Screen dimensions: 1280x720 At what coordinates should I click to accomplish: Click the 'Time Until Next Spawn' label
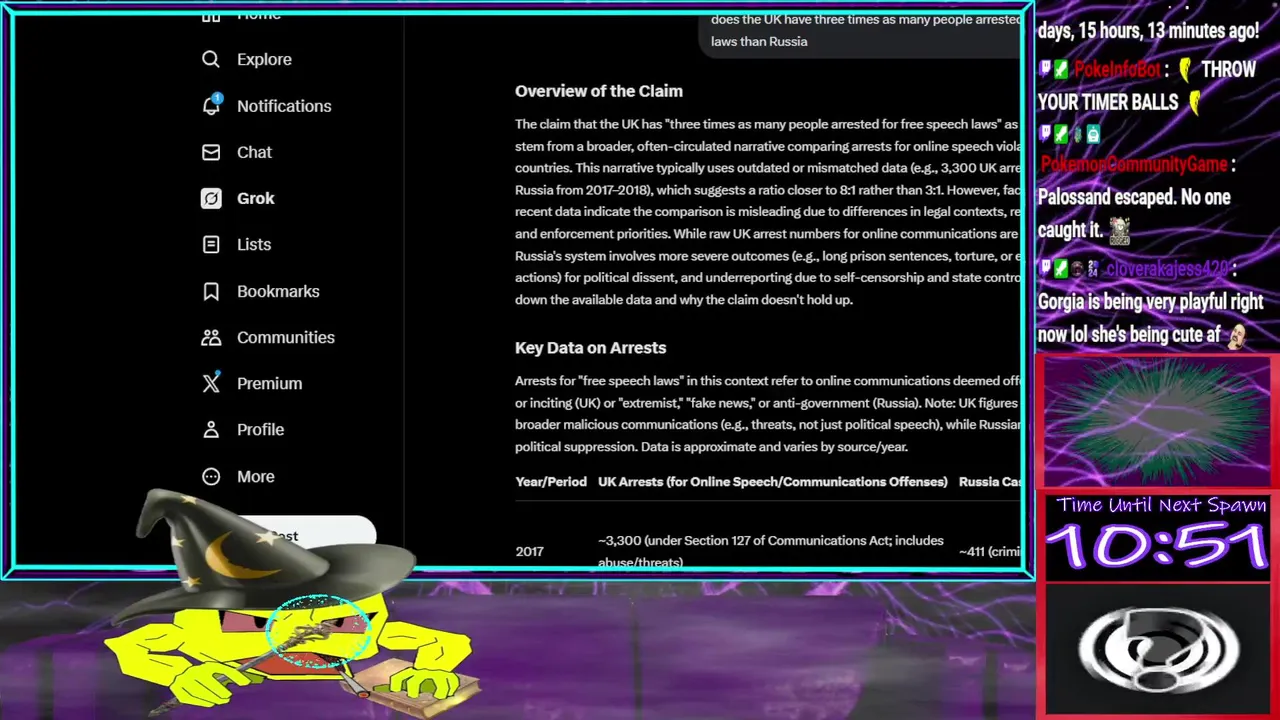[x=1161, y=505]
